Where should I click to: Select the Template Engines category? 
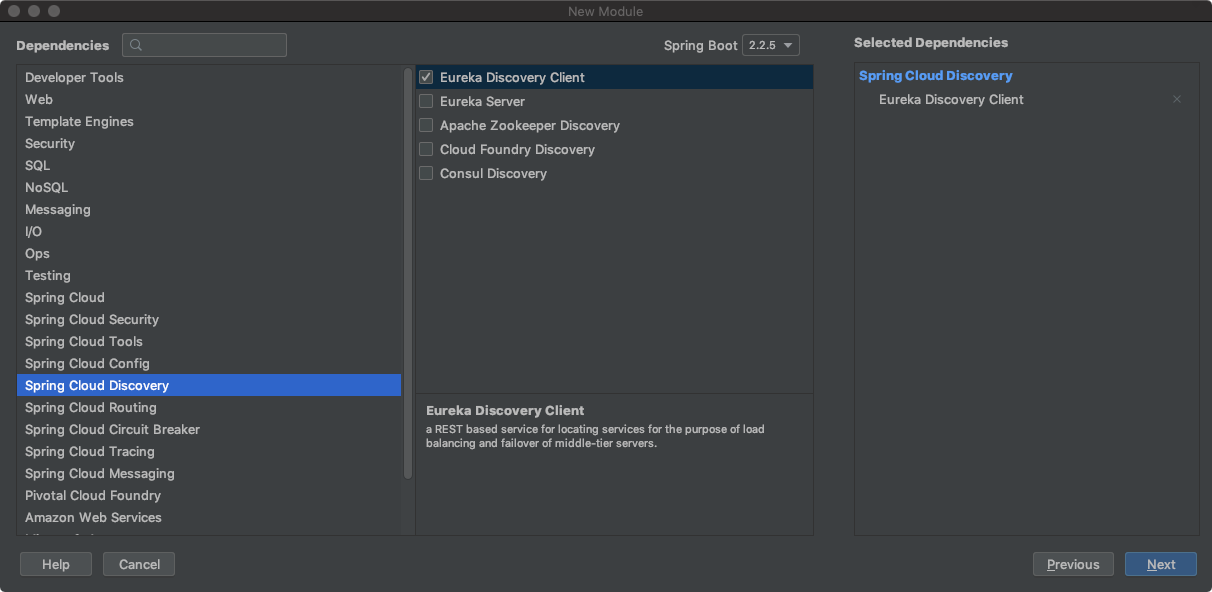pyautogui.click(x=79, y=121)
